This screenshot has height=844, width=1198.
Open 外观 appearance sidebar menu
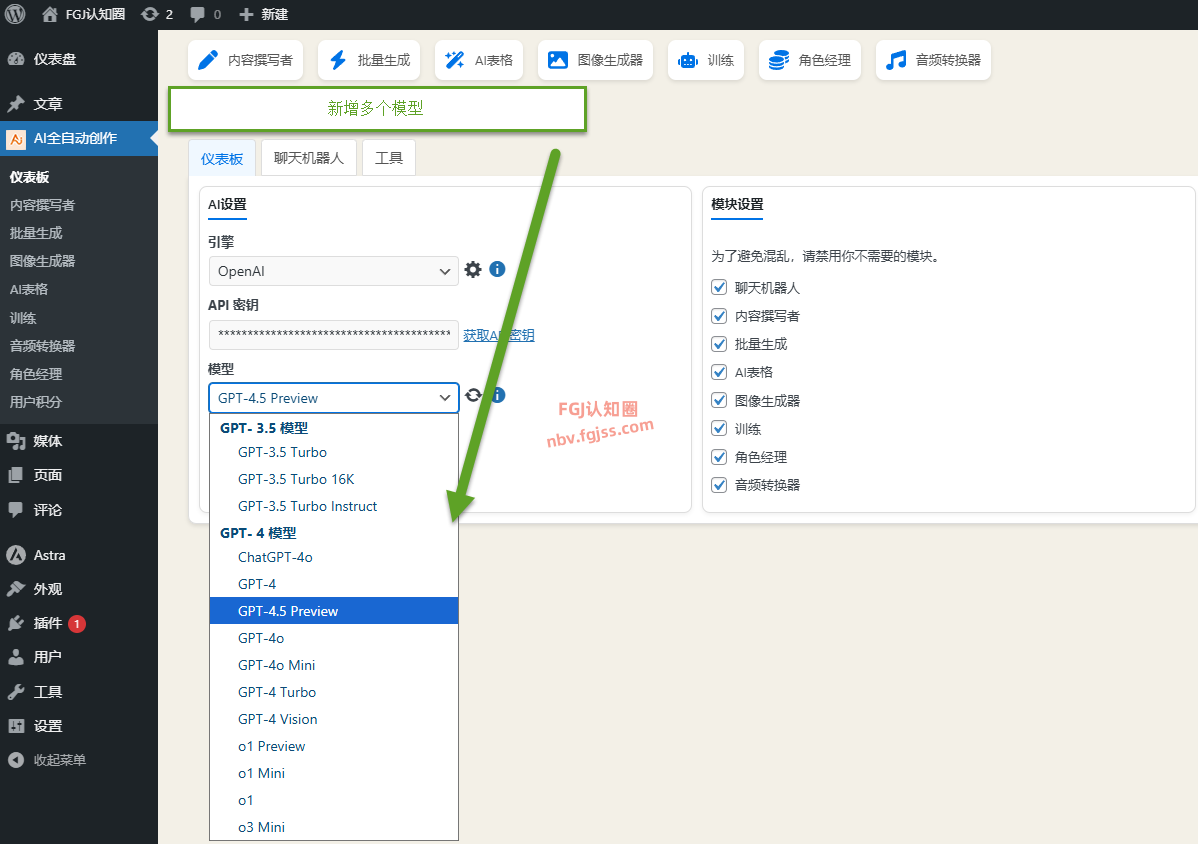[79, 589]
